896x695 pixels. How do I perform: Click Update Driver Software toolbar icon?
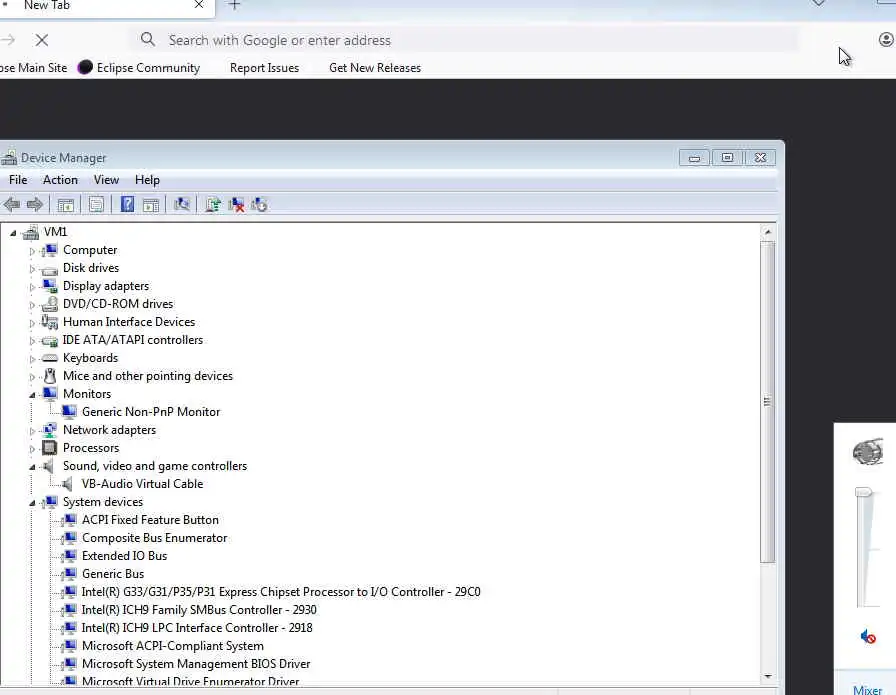[213, 205]
